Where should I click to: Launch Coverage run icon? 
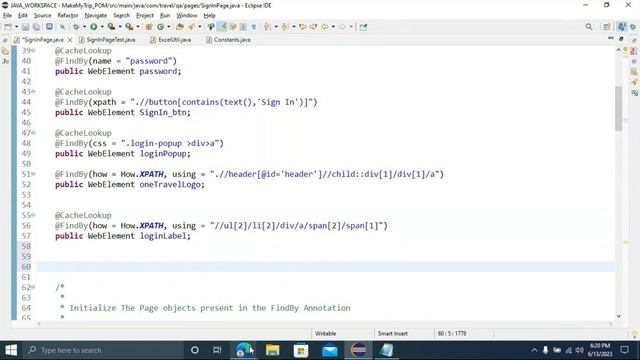[x=111, y=27]
